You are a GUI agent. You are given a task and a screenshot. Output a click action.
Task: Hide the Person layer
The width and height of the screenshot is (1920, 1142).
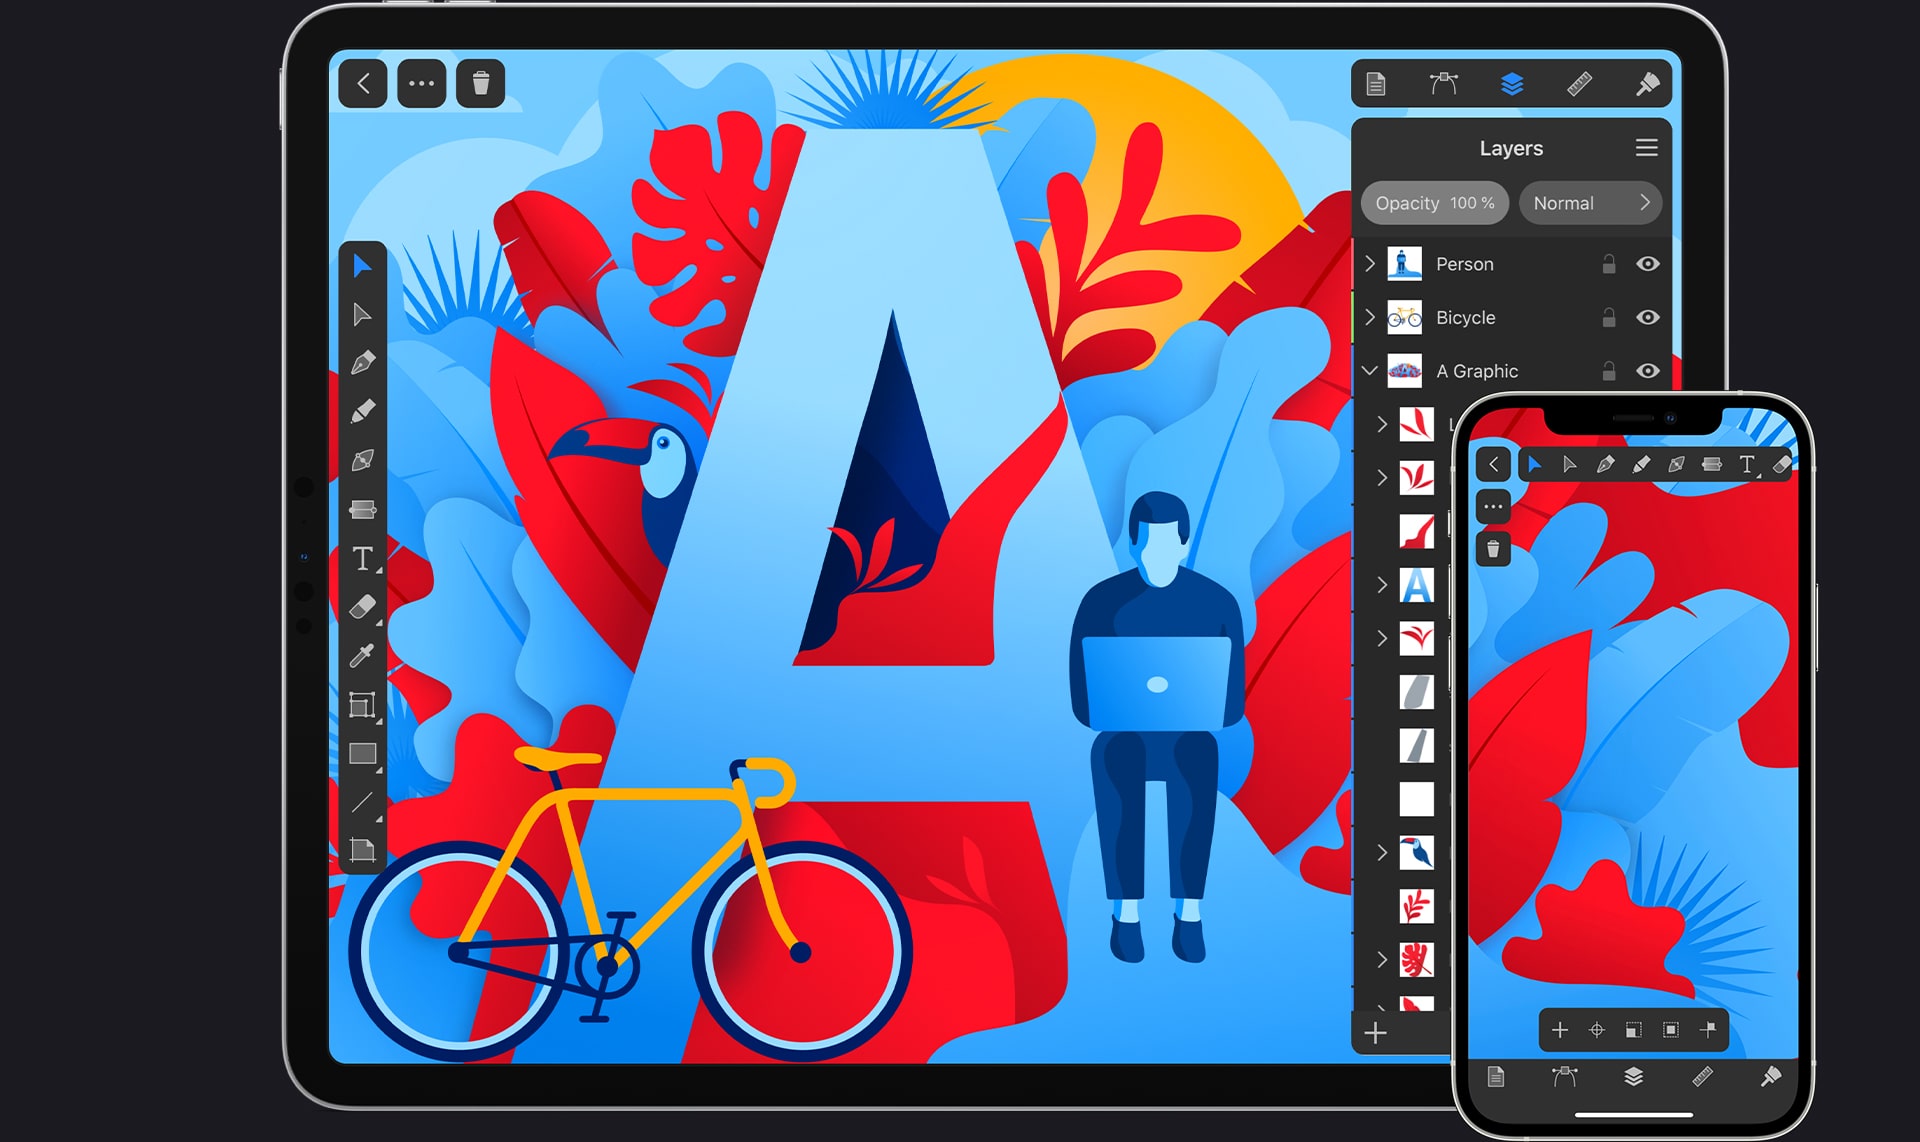coord(1648,264)
